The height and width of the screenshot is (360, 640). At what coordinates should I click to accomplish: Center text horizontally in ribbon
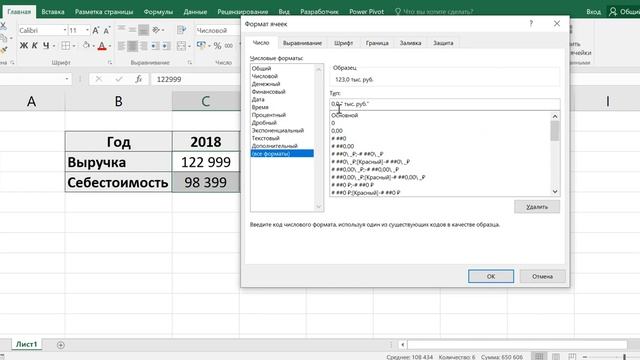132,46
